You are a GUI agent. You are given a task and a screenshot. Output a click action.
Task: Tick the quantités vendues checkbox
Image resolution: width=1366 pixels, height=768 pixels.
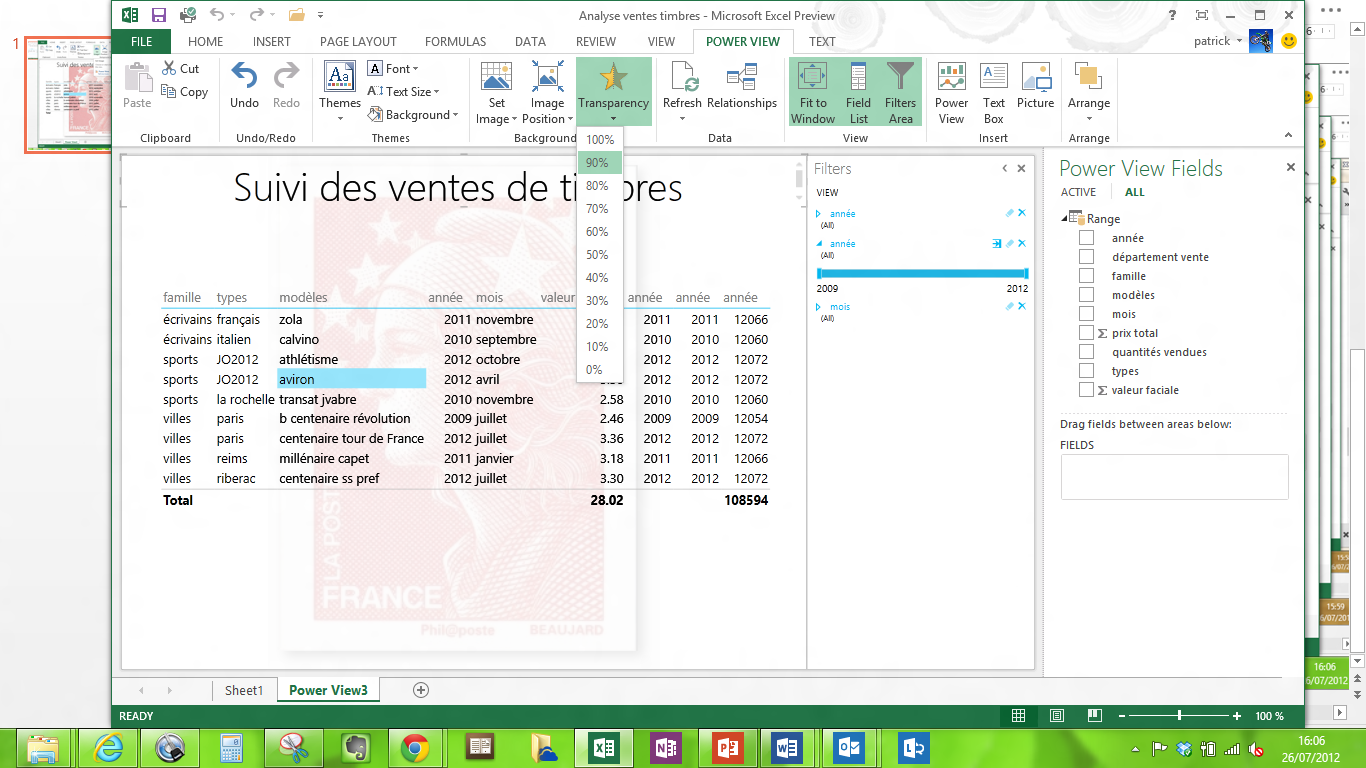pos(1086,352)
